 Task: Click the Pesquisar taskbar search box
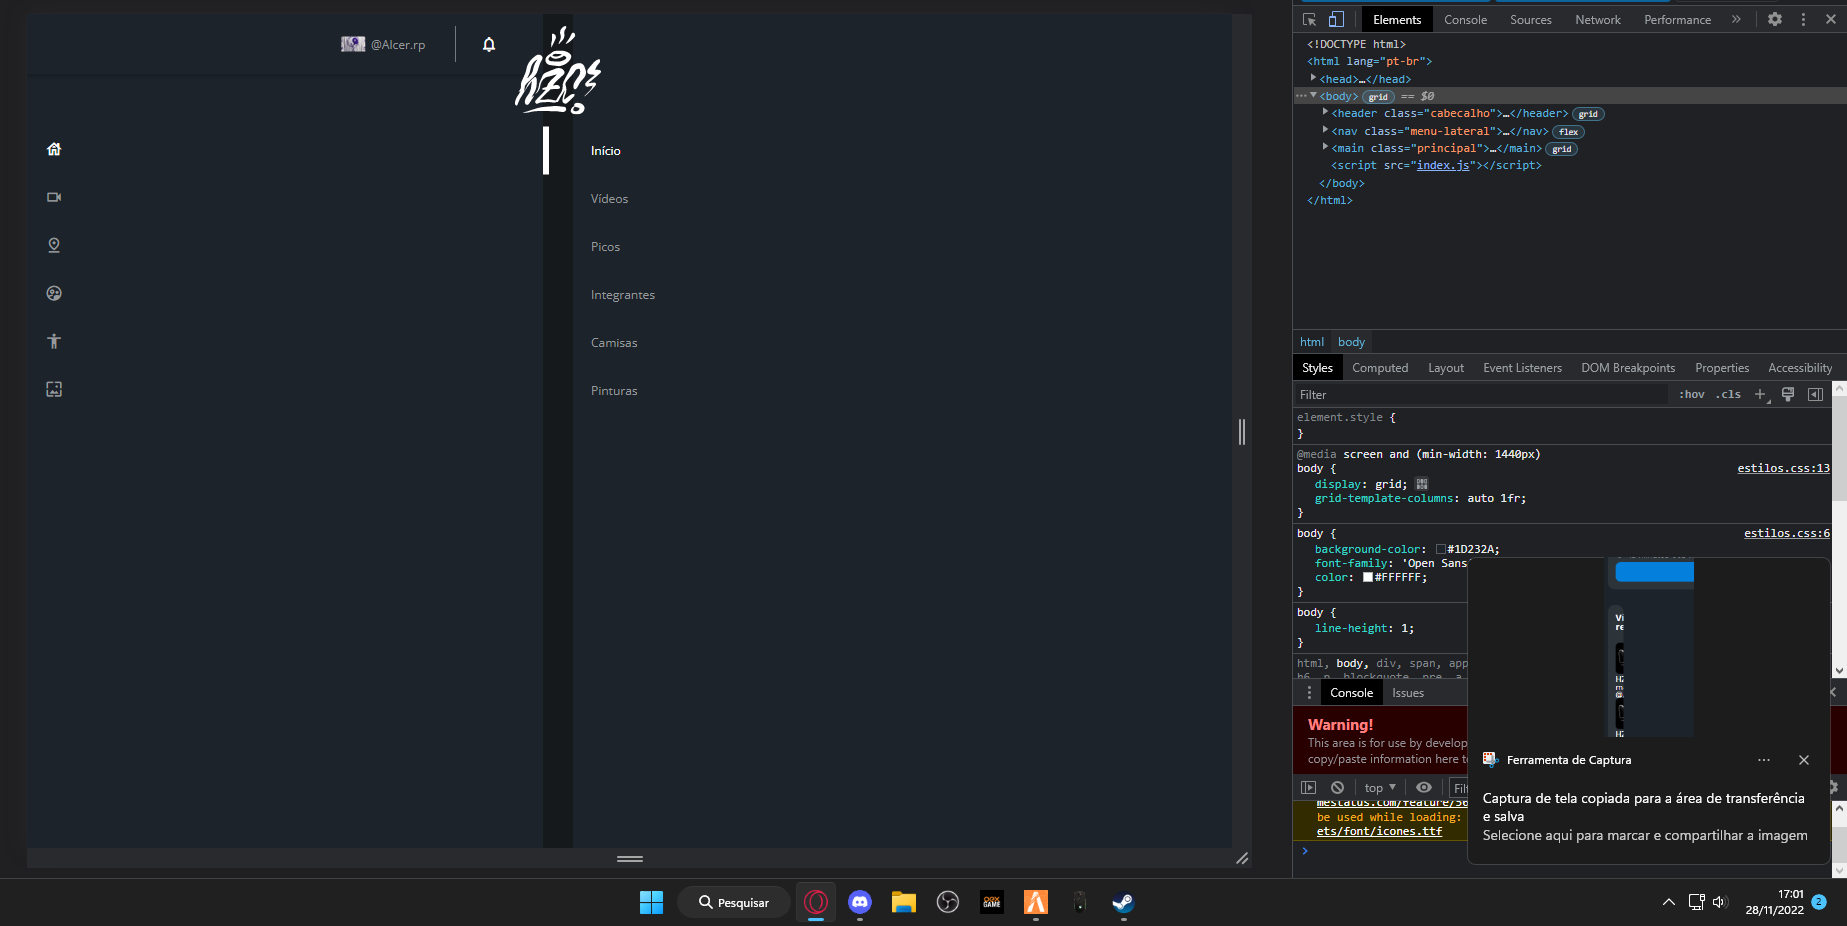[x=734, y=903]
